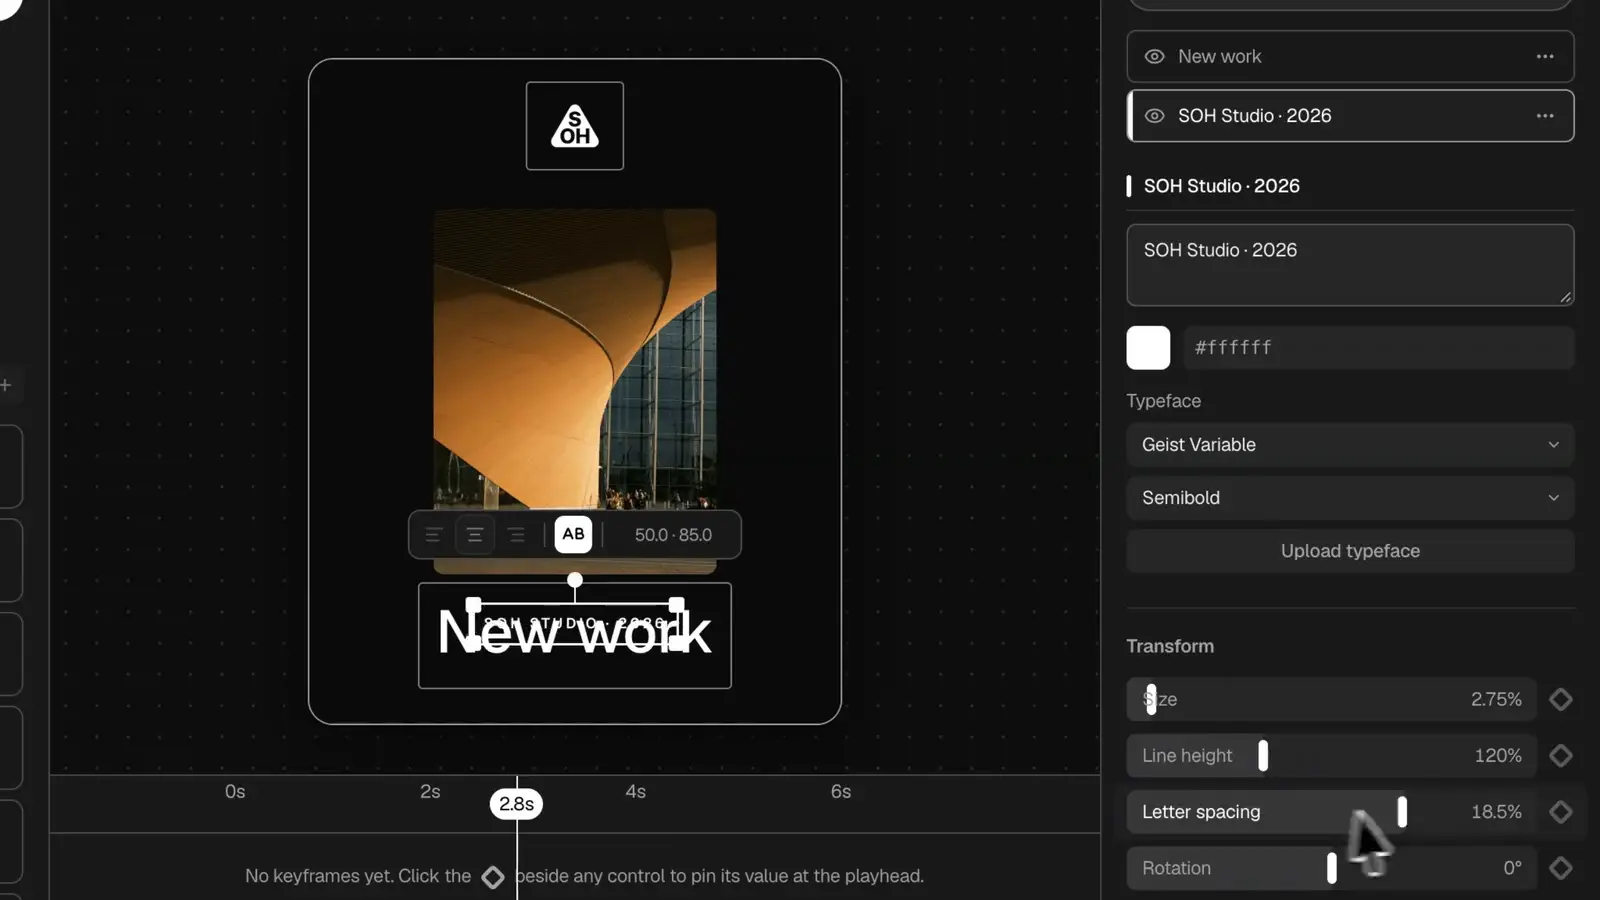1600x900 pixels.
Task: Align text right in floating toolbar
Action: click(516, 535)
